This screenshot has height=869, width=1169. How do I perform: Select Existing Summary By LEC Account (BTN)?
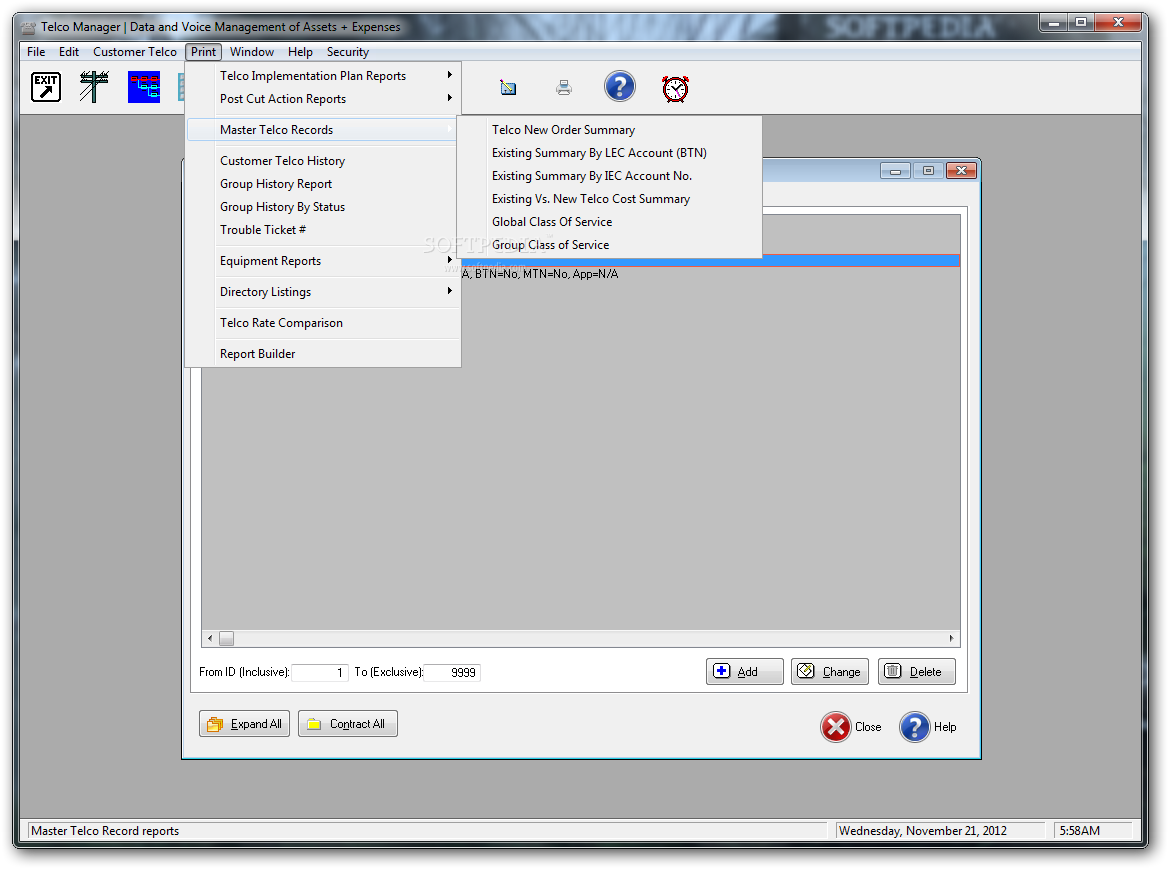(x=609, y=153)
